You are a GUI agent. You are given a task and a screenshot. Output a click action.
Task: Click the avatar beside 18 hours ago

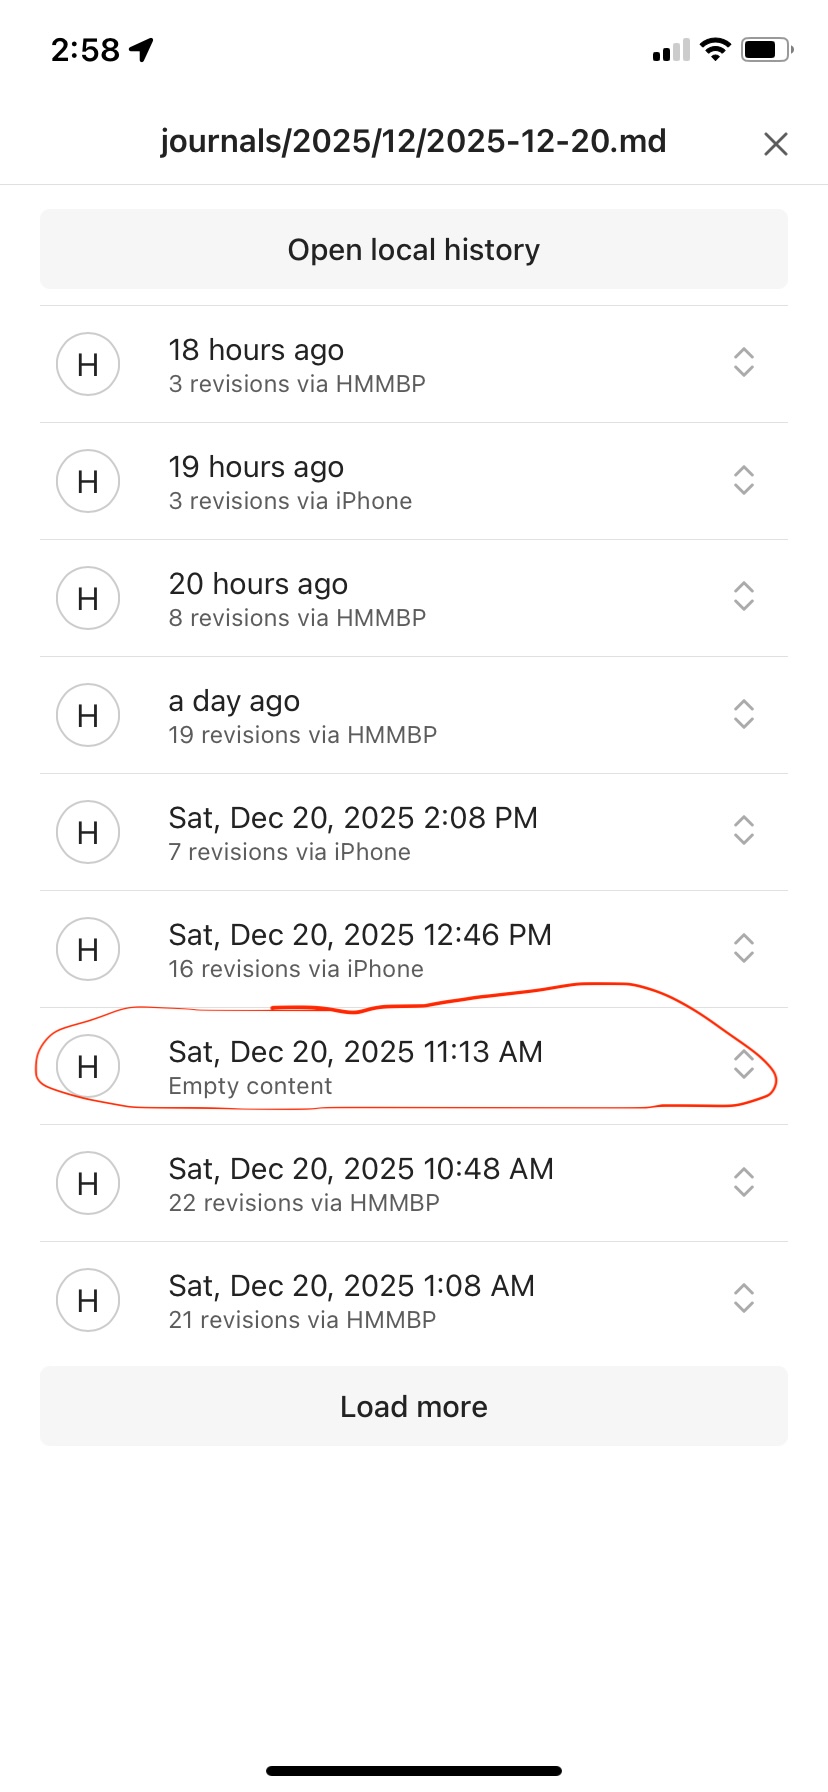[x=88, y=364]
